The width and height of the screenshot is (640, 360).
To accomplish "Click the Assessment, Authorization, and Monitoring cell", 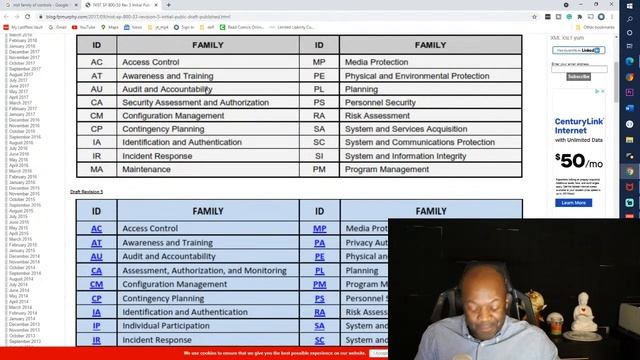I will [208, 271].
